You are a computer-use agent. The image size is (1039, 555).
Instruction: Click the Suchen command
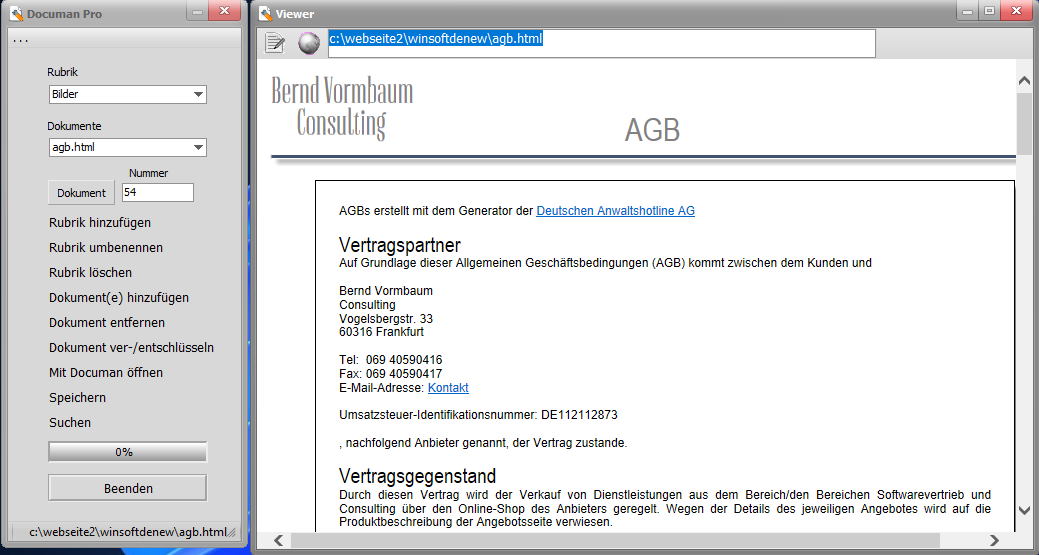(70, 423)
